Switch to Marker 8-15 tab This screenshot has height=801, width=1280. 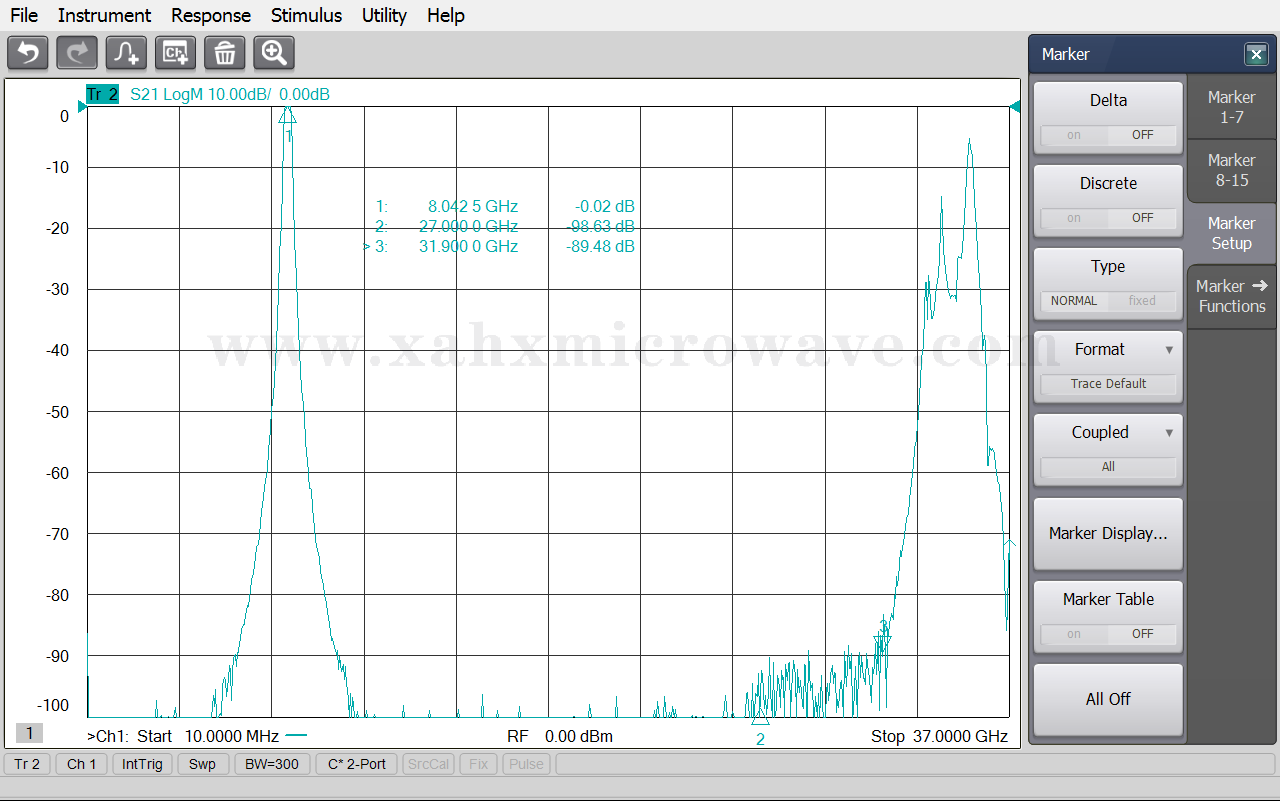[x=1231, y=170]
